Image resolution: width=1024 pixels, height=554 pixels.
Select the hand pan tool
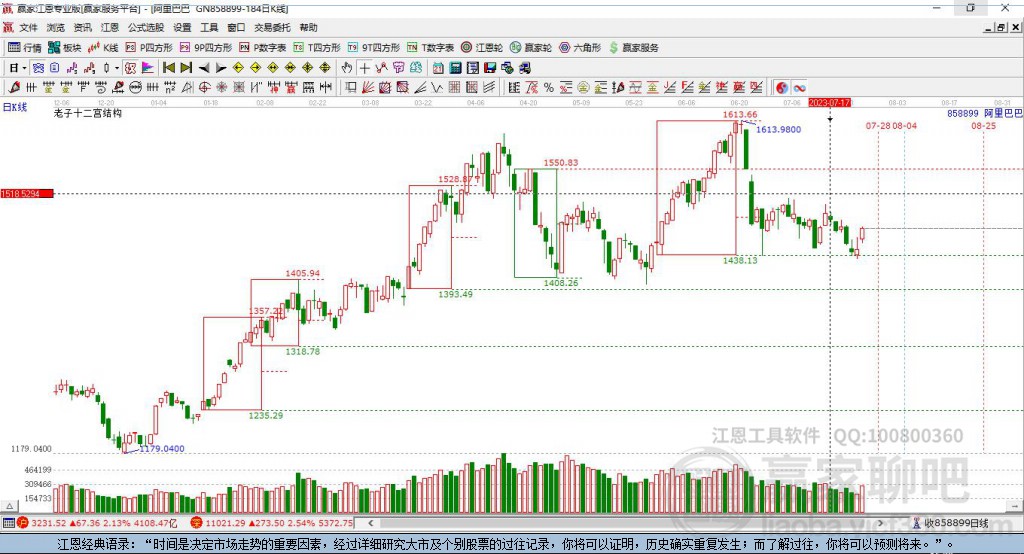click(347, 68)
